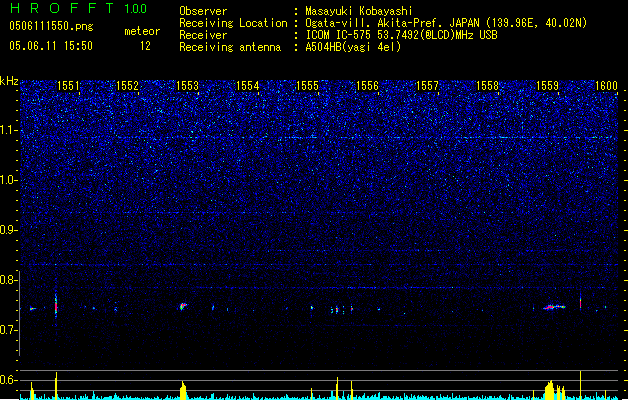Click the 1600 time marker
This screenshot has height=400, width=629.
(x=606, y=86)
